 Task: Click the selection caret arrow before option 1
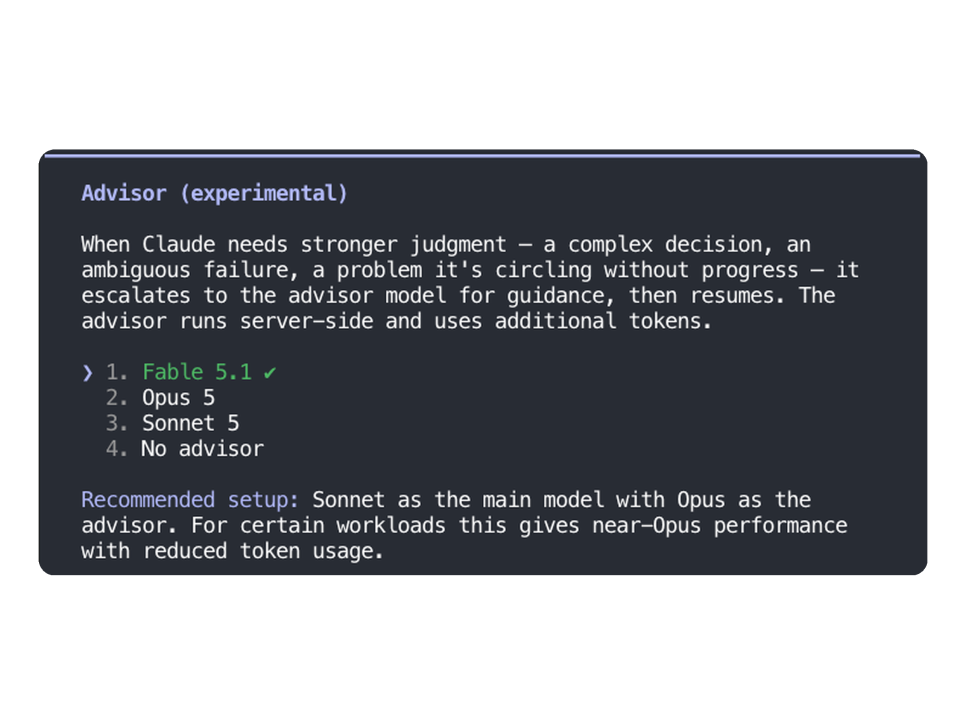(87, 373)
